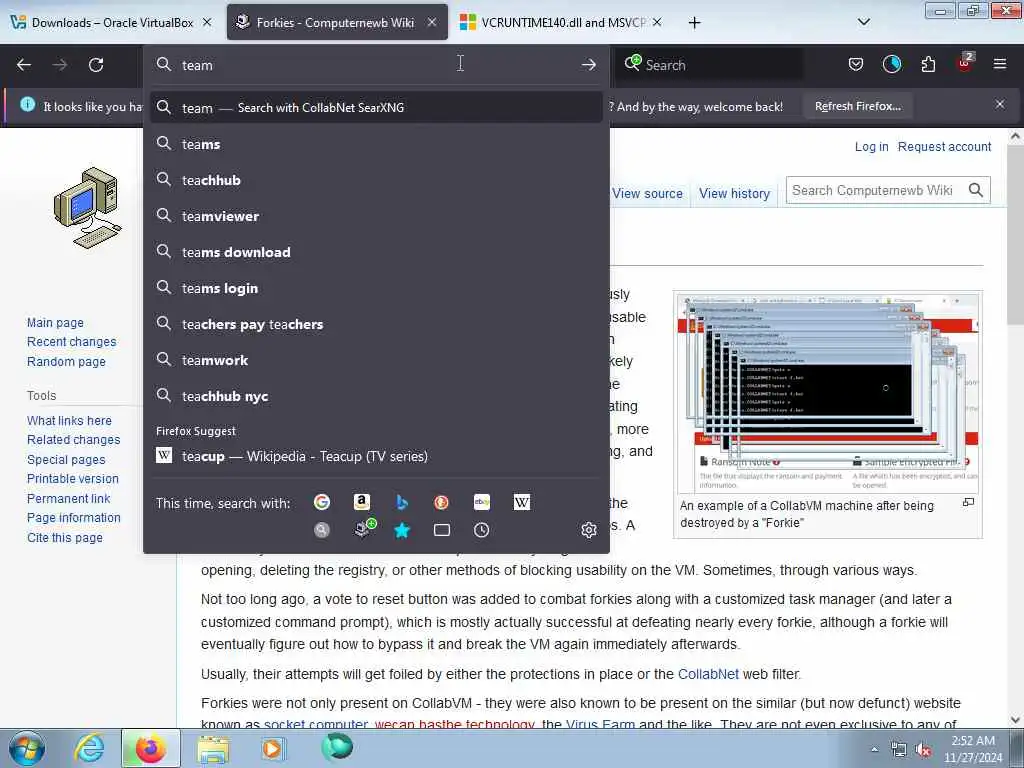The height and width of the screenshot is (768, 1024).
Task: Open the What links here link
Action: click(x=69, y=421)
